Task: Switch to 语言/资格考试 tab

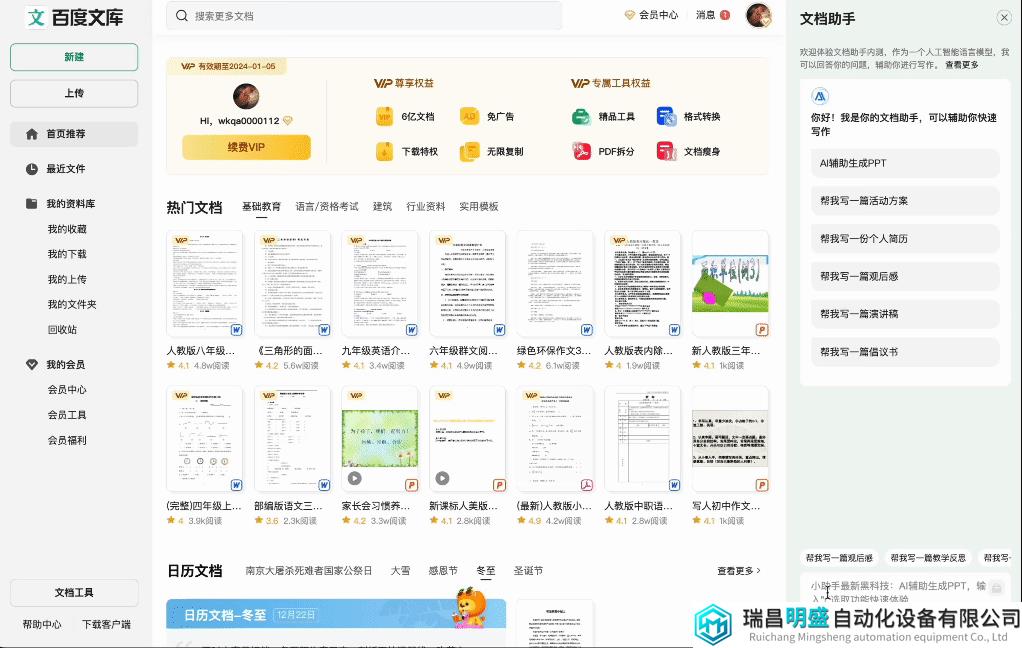Action: coord(327,207)
